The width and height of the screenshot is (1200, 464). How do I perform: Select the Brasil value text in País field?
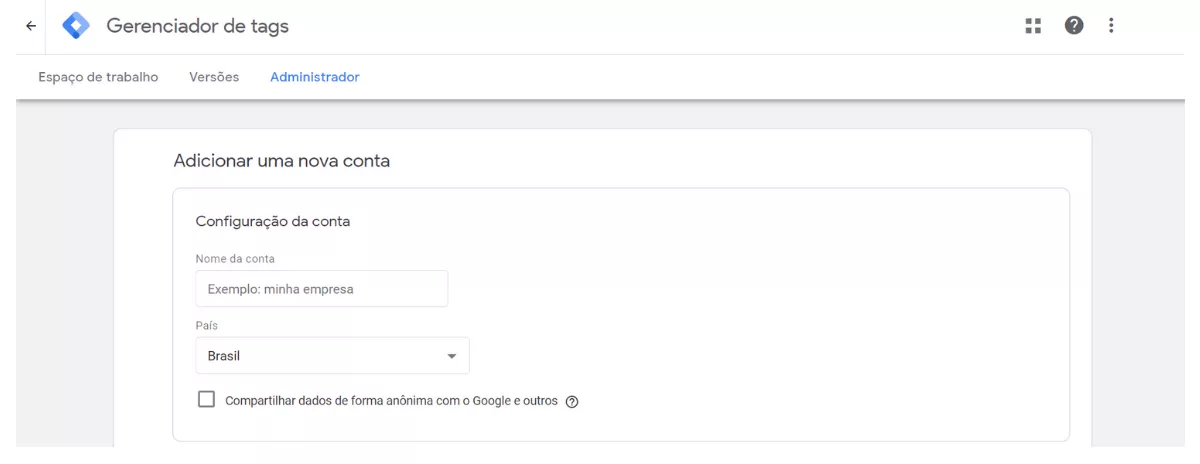click(x=224, y=356)
